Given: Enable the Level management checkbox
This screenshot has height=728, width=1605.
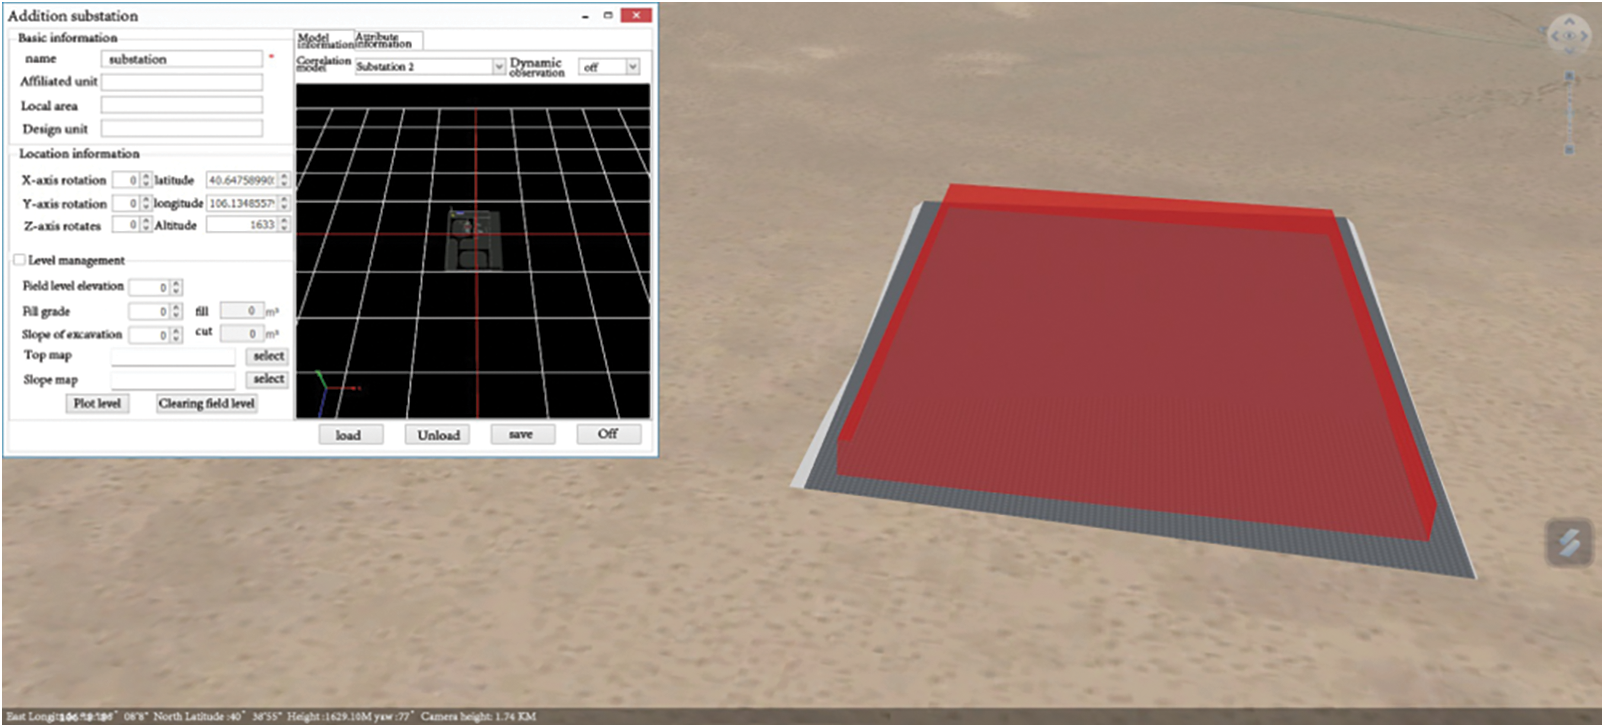Looking at the screenshot, I should (x=19, y=260).
